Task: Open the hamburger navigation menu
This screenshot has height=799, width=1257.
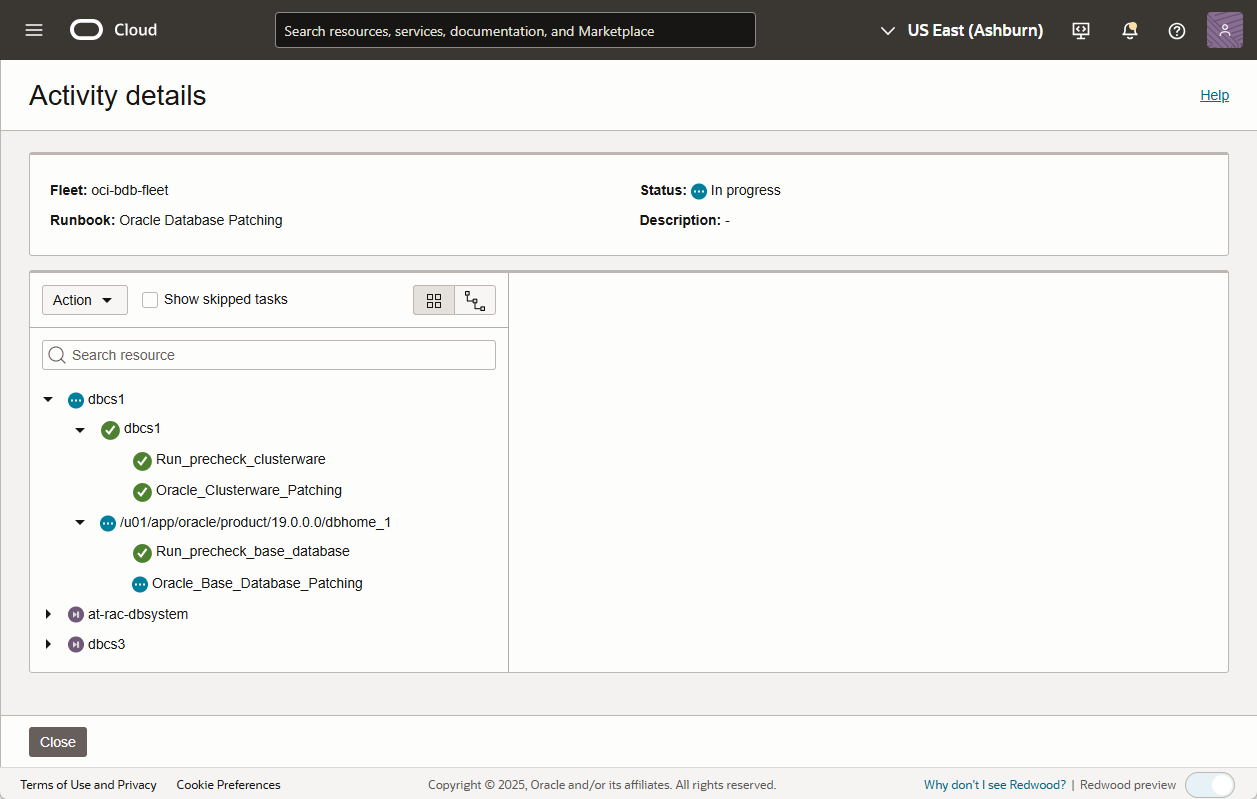Action: click(x=34, y=30)
